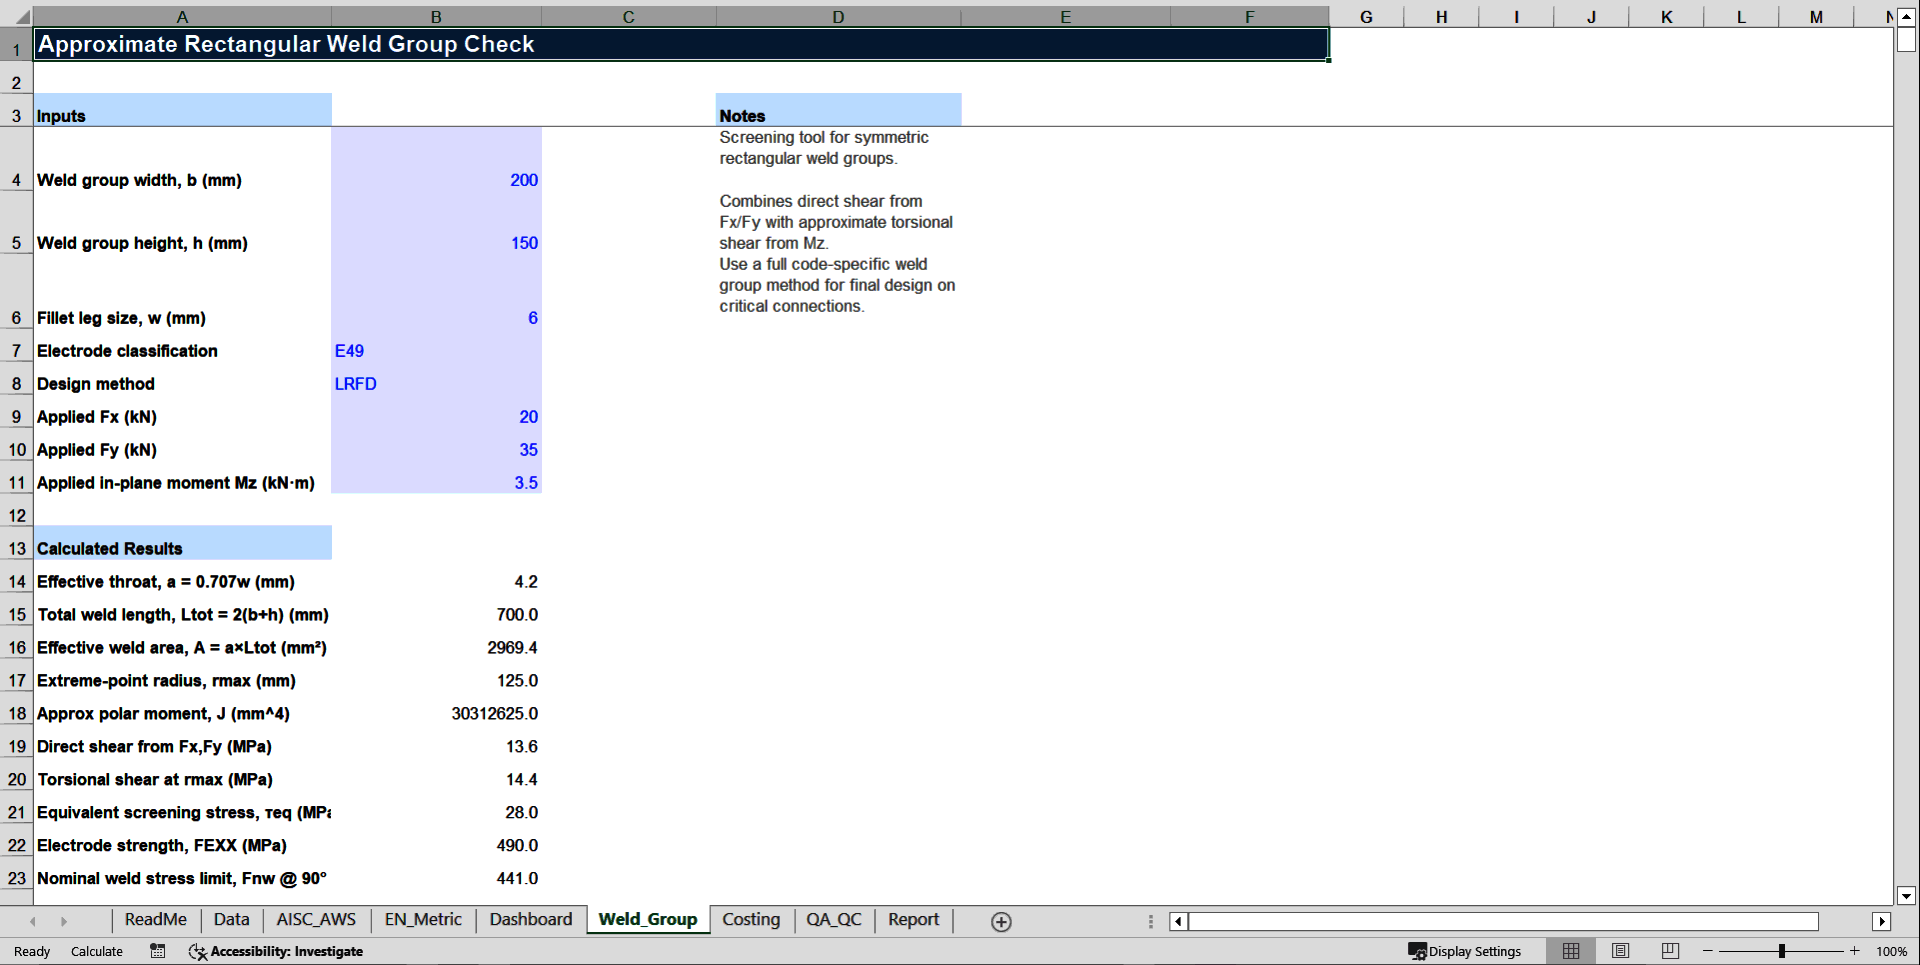Switch to Normal view icon in status bar
This screenshot has height=965, width=1920.
[1570, 951]
